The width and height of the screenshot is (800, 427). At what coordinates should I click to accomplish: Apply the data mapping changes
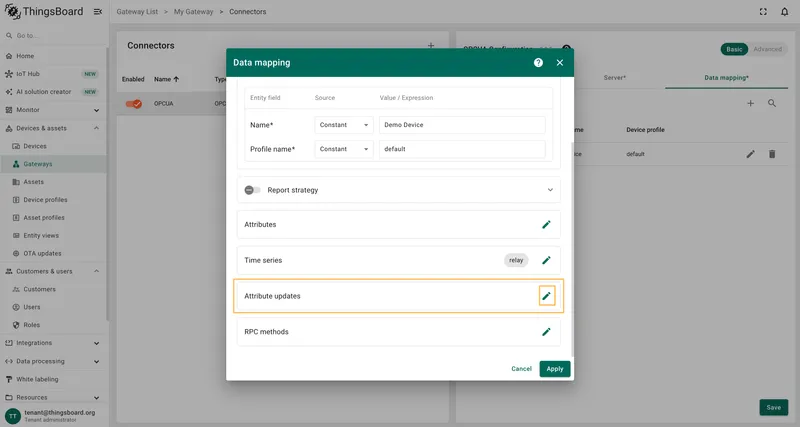(x=555, y=369)
